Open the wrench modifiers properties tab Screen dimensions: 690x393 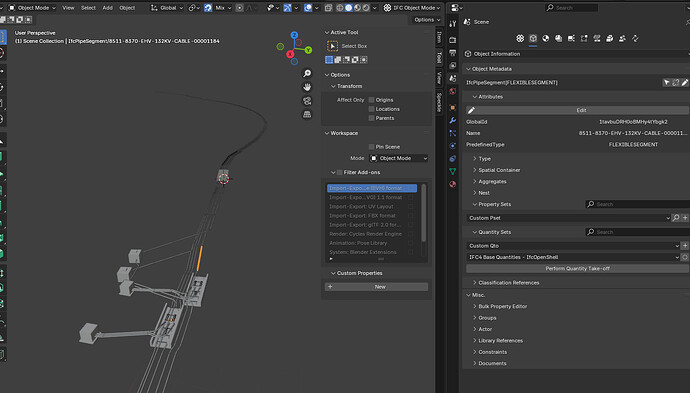tap(452, 120)
